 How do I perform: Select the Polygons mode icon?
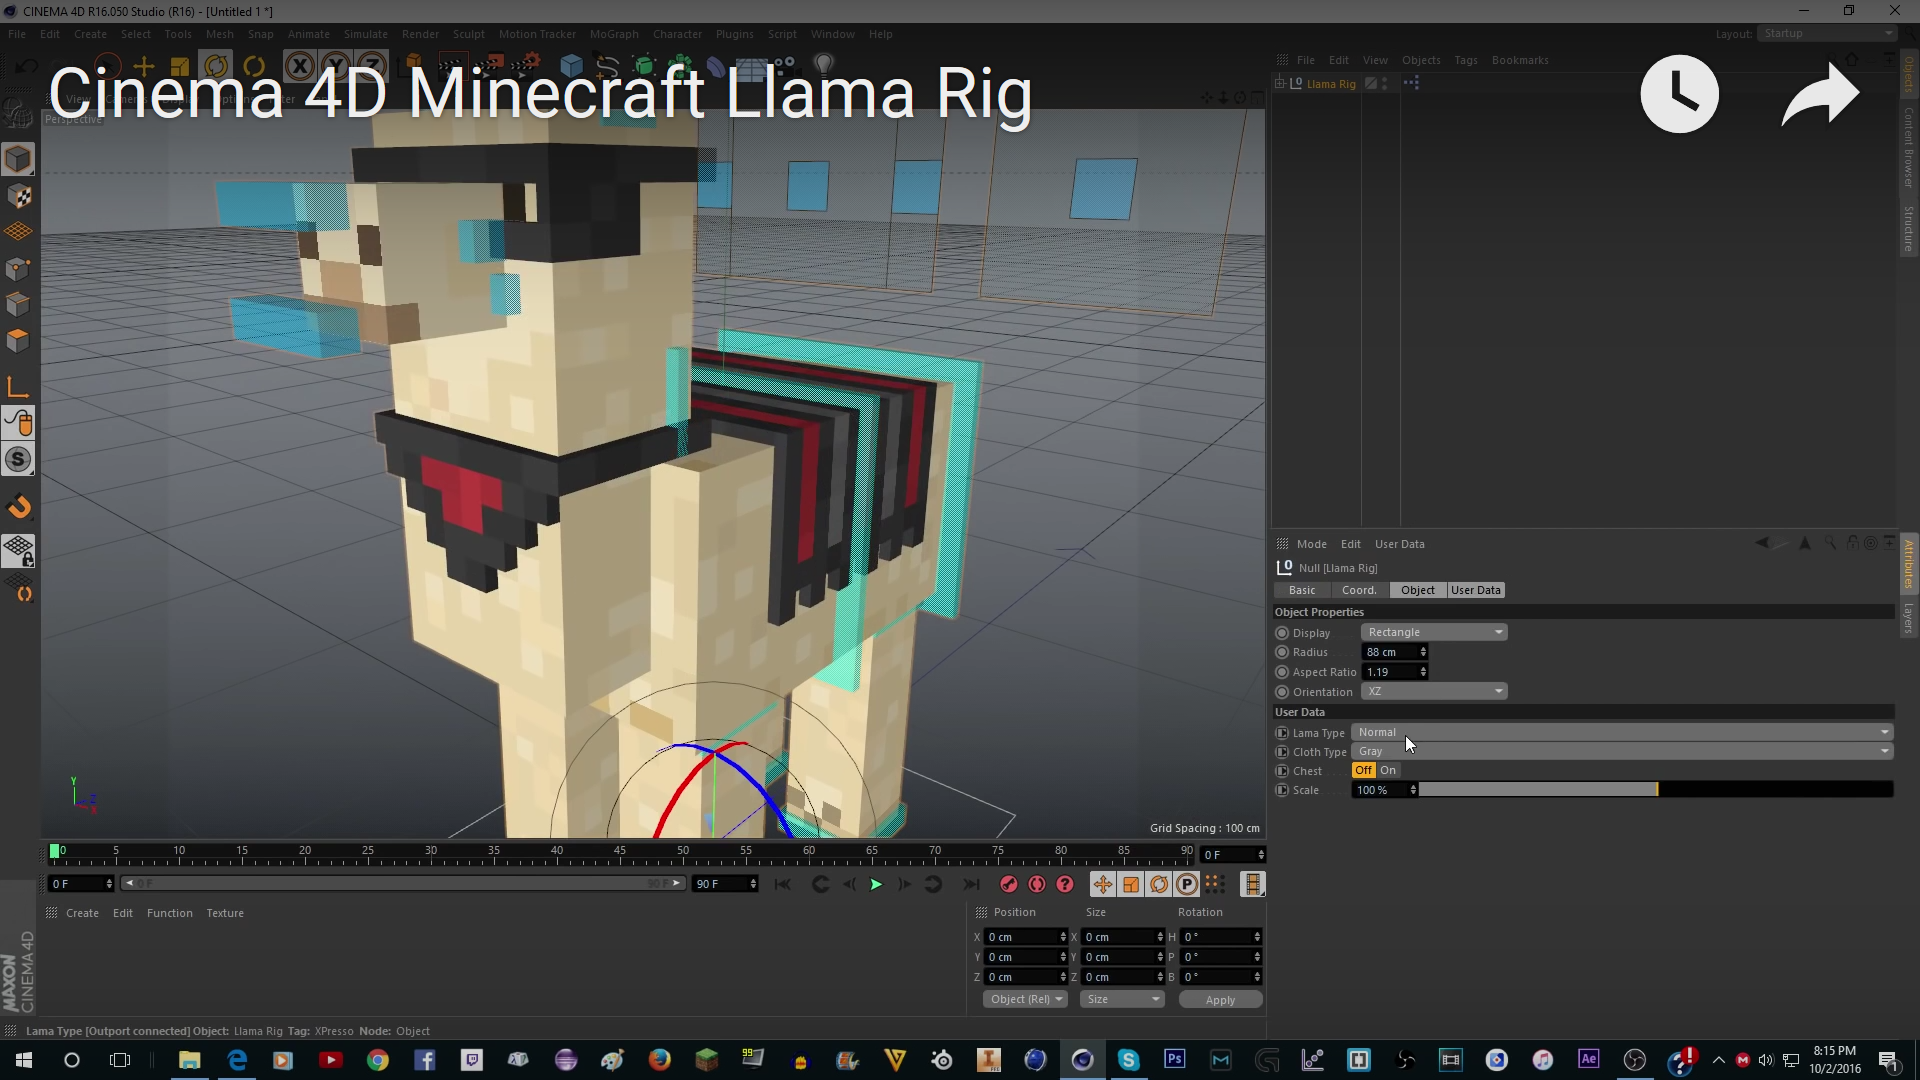tap(18, 340)
